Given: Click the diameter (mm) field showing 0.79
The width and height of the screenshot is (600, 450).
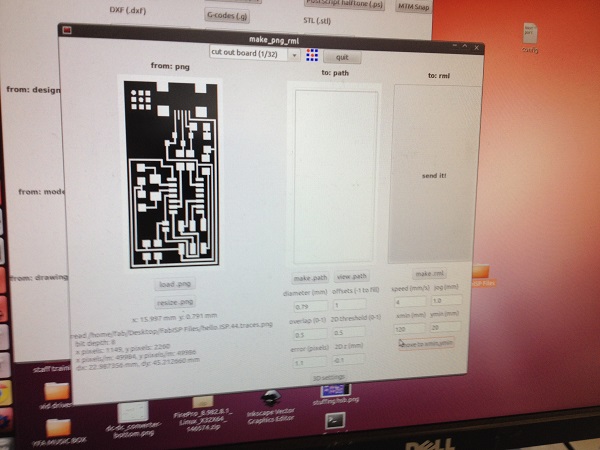Looking at the screenshot, I should [310, 307].
